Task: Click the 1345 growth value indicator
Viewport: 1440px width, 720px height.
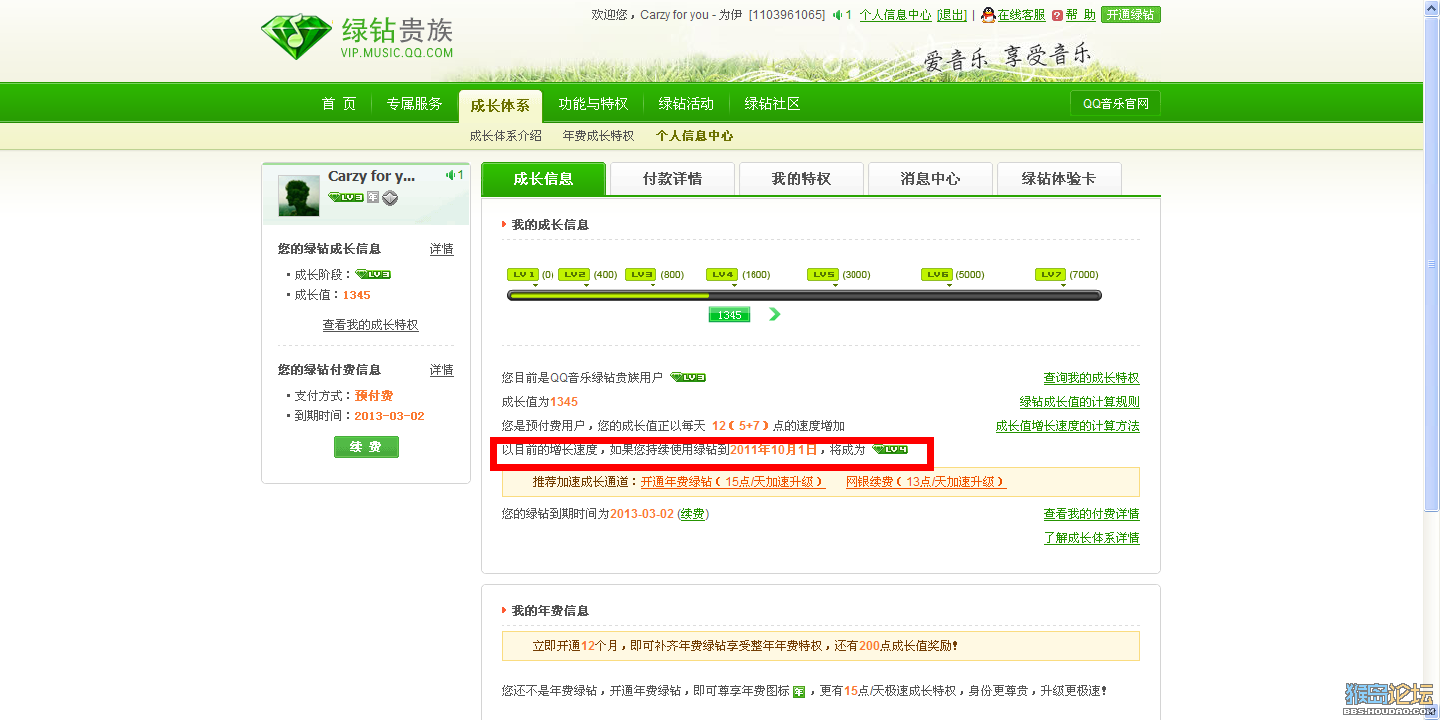Action: click(x=729, y=314)
